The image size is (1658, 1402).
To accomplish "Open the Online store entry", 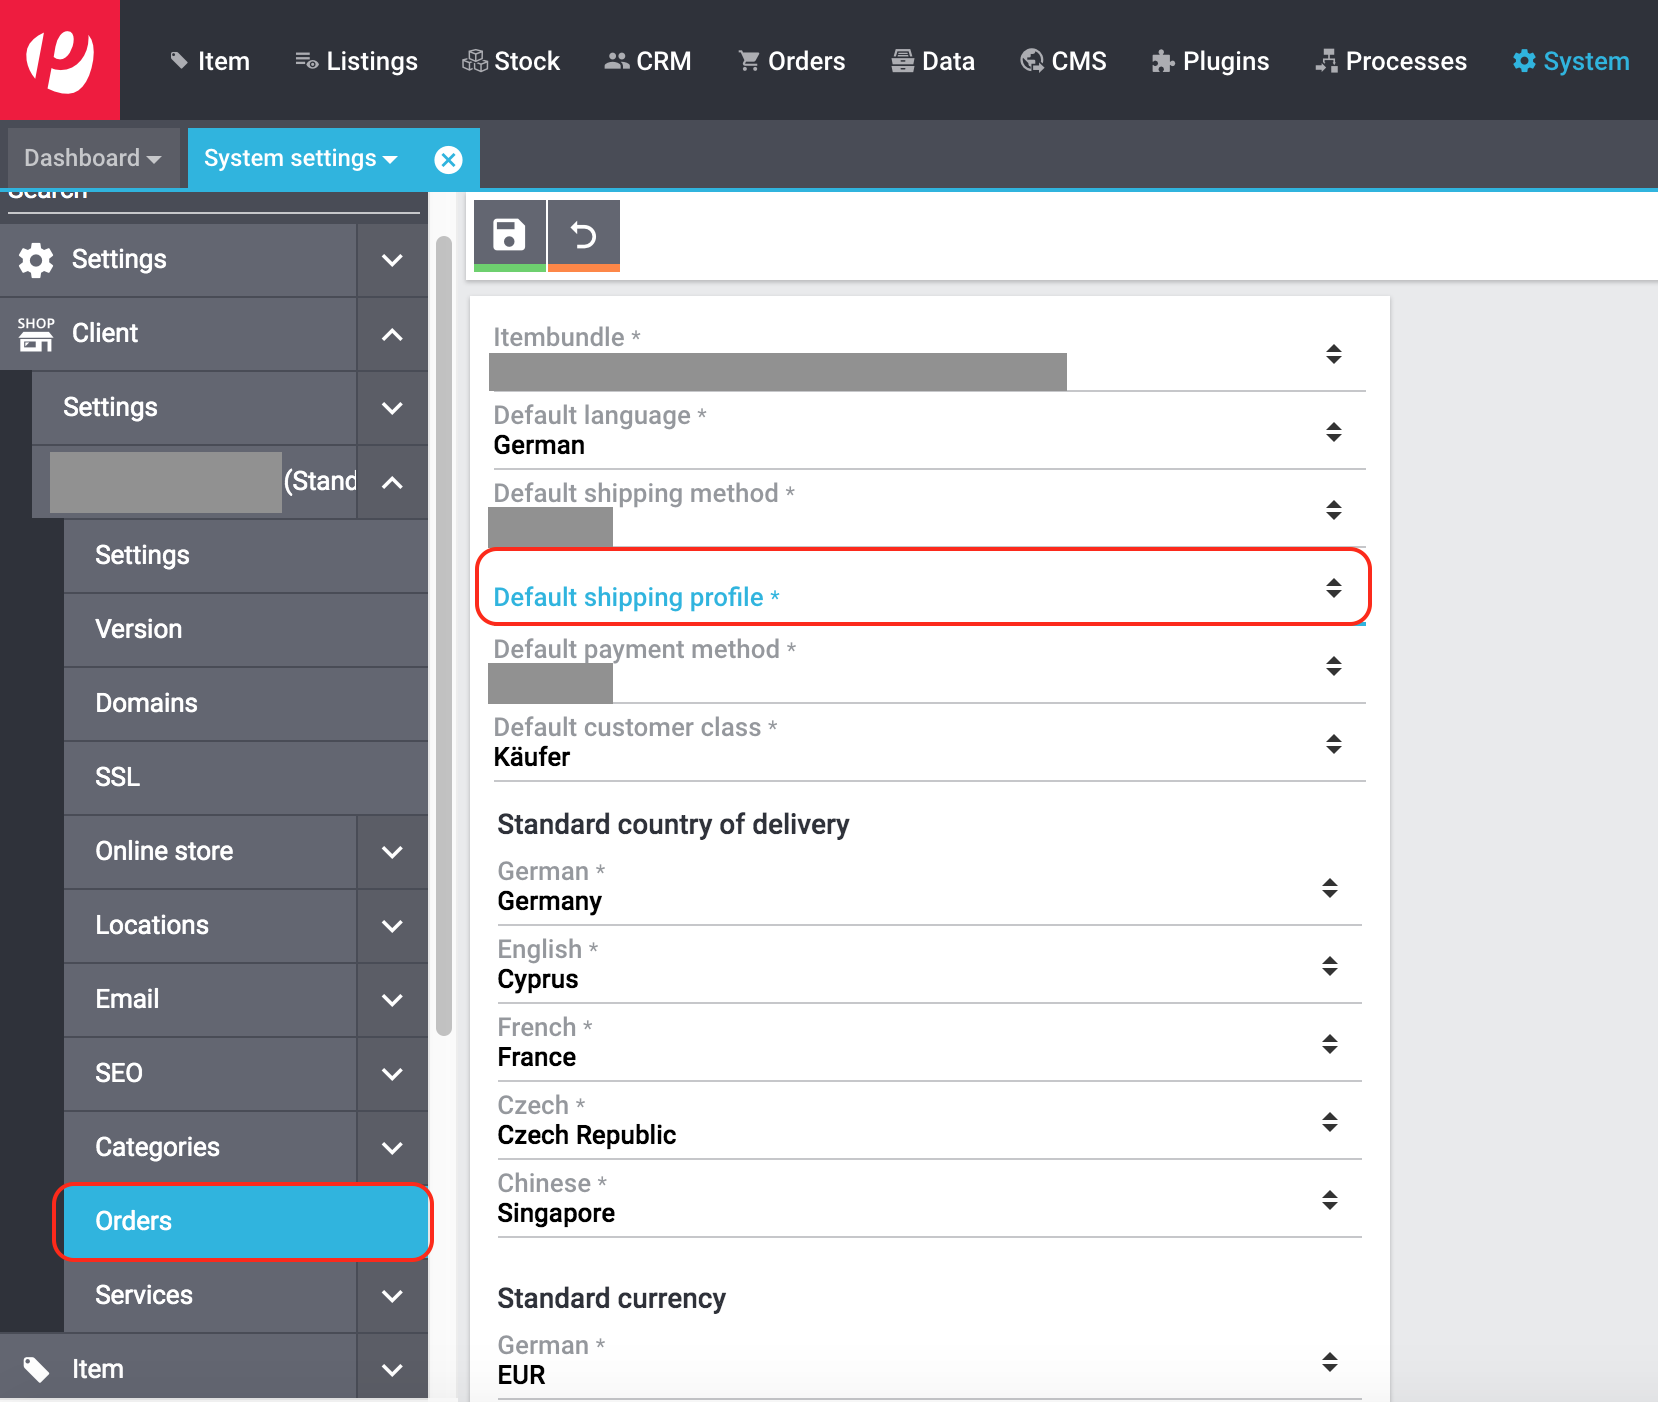I will click(210, 852).
